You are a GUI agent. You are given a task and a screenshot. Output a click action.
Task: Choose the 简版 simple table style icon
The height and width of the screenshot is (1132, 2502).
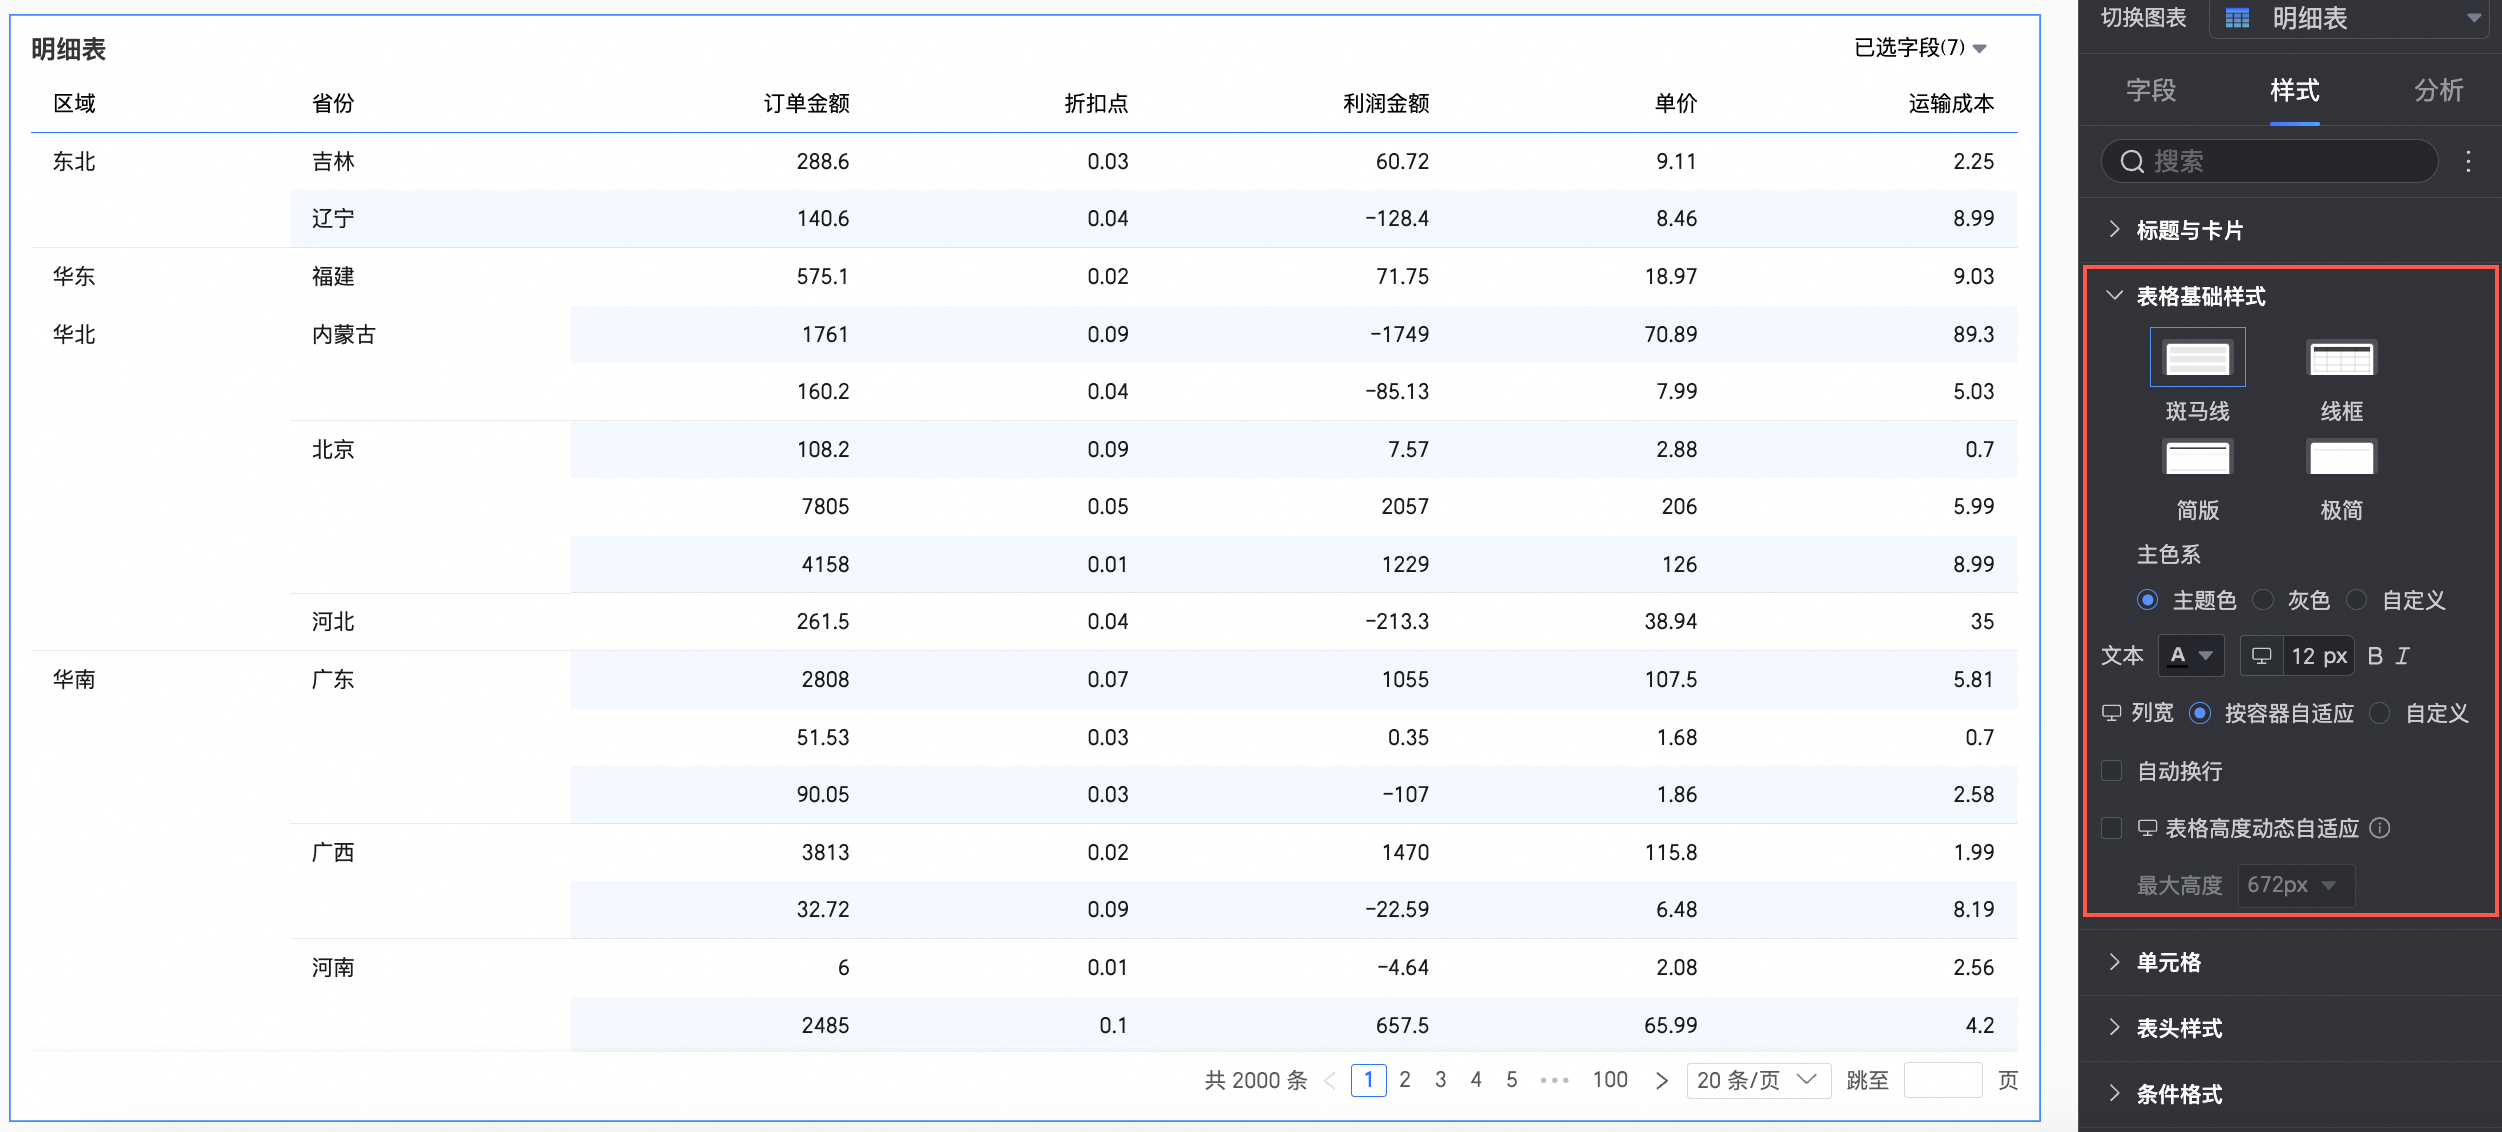(x=2197, y=458)
